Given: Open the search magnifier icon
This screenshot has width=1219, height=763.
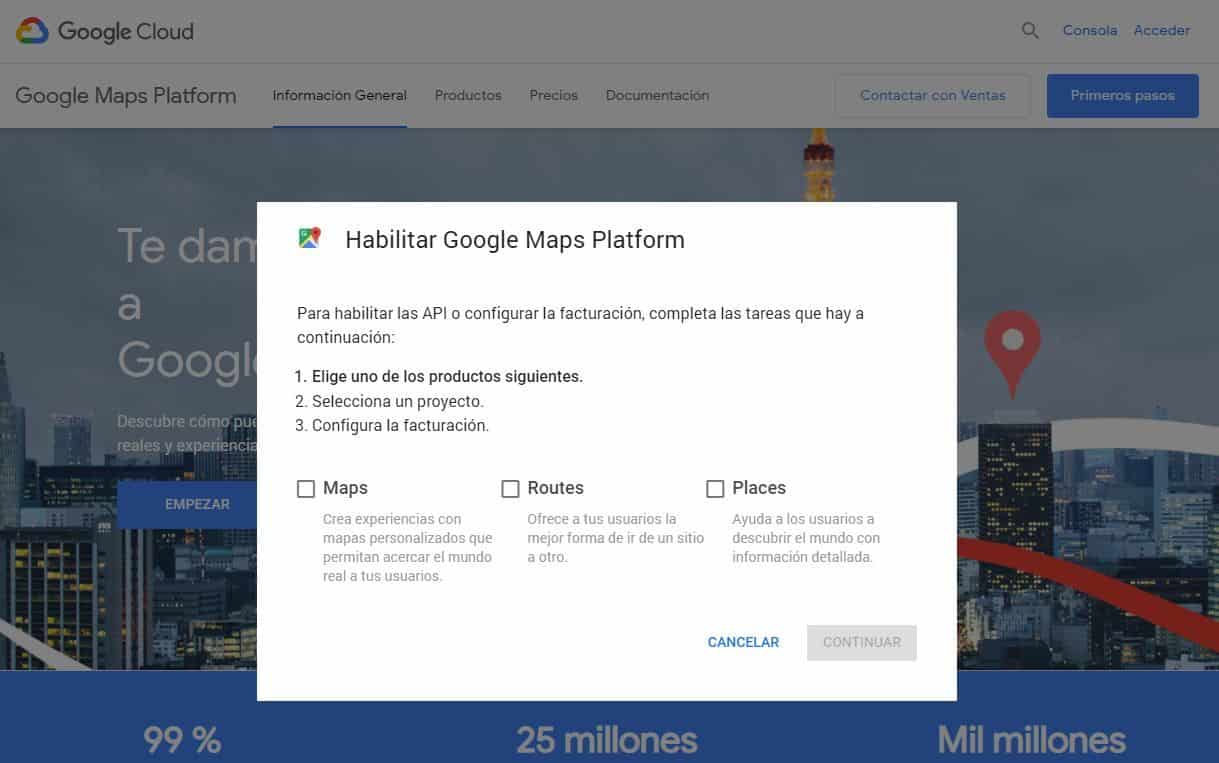Looking at the screenshot, I should 1029,30.
